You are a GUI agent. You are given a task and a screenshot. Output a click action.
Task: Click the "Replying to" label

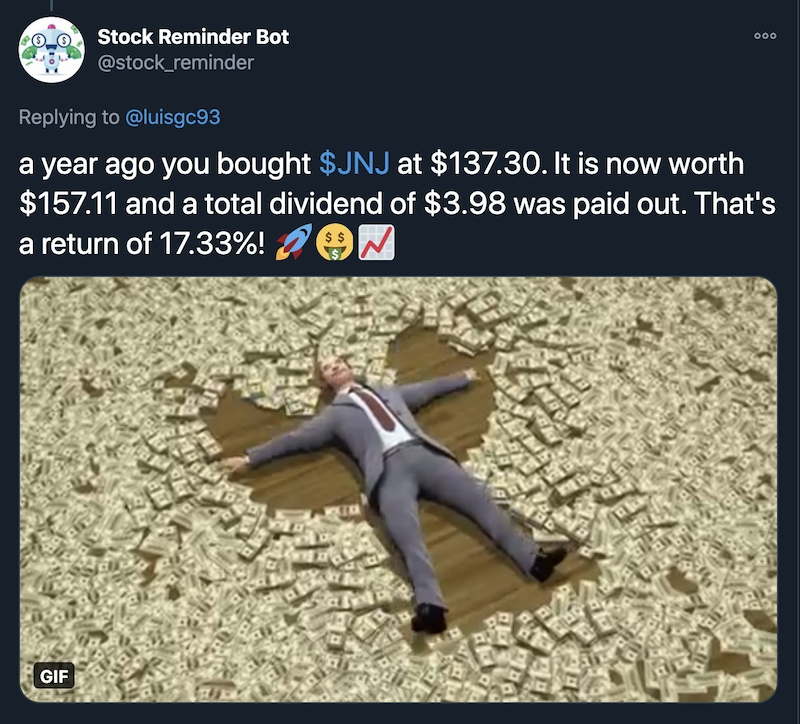(69, 117)
